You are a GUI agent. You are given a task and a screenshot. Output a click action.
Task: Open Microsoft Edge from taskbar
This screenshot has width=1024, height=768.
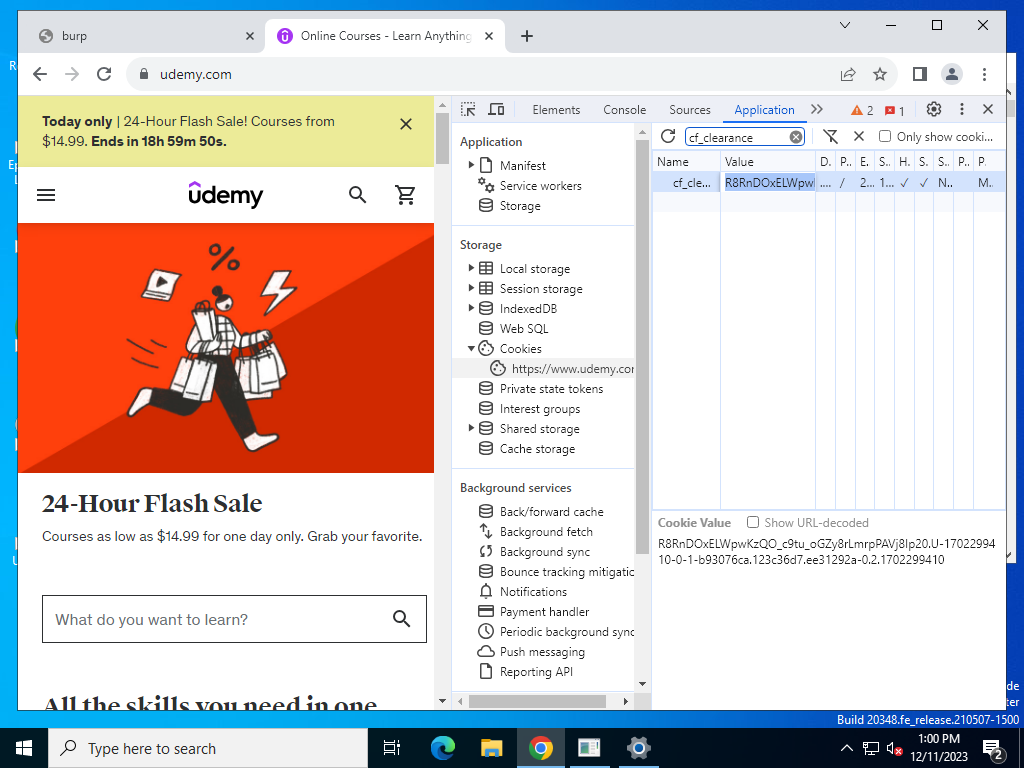pyautogui.click(x=442, y=748)
